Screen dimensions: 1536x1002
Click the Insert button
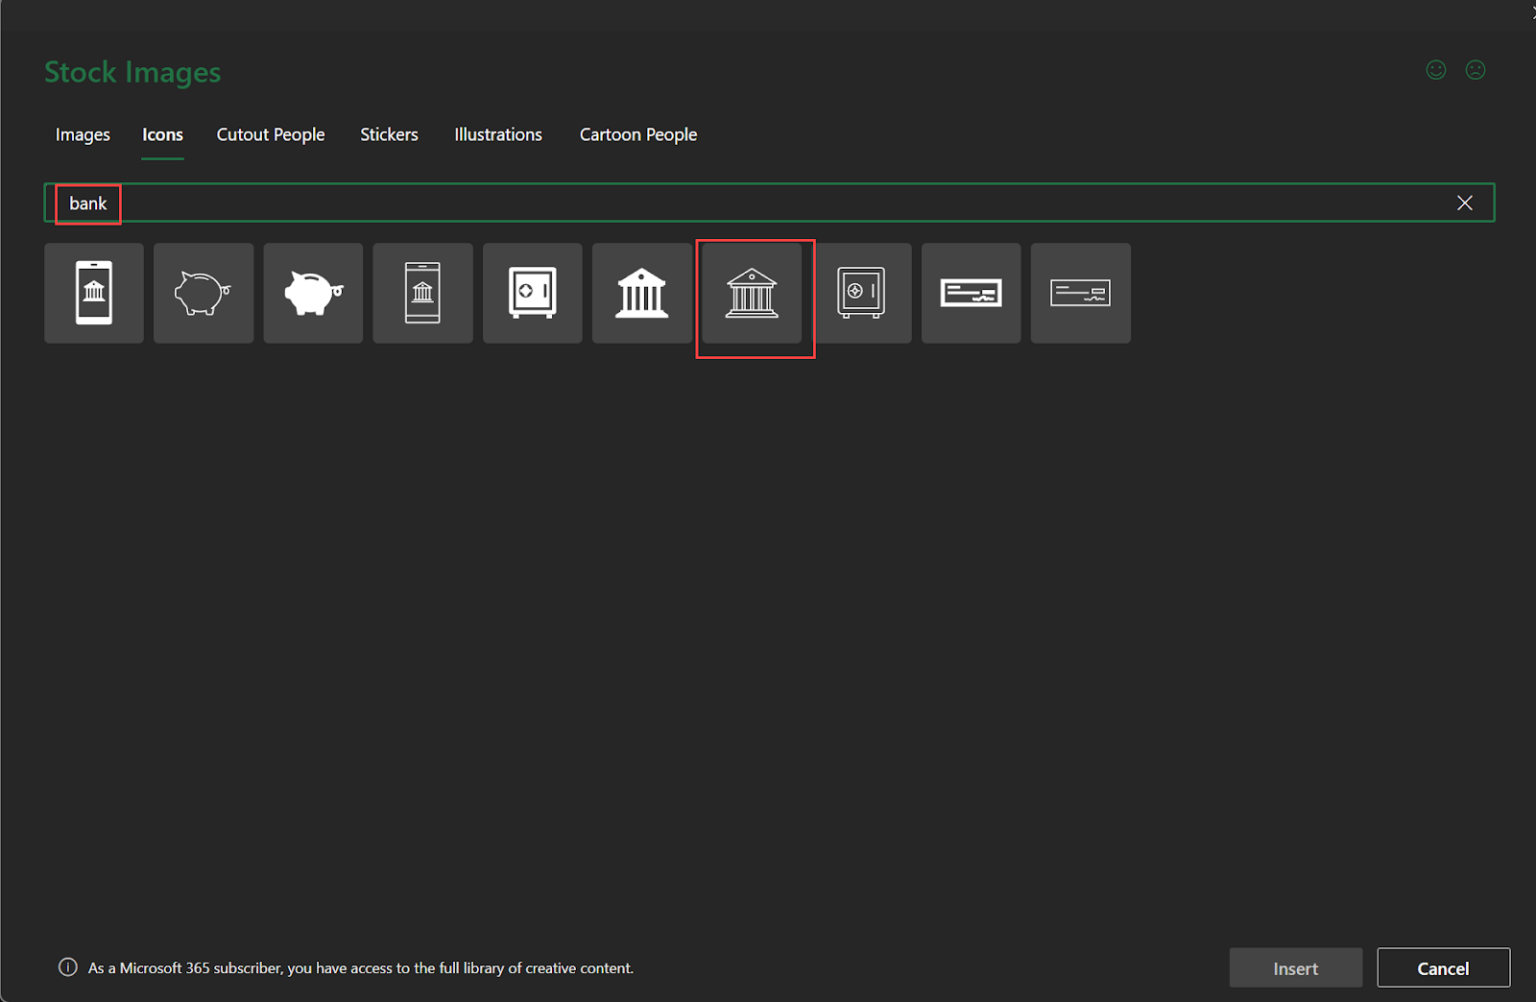coord(1296,968)
